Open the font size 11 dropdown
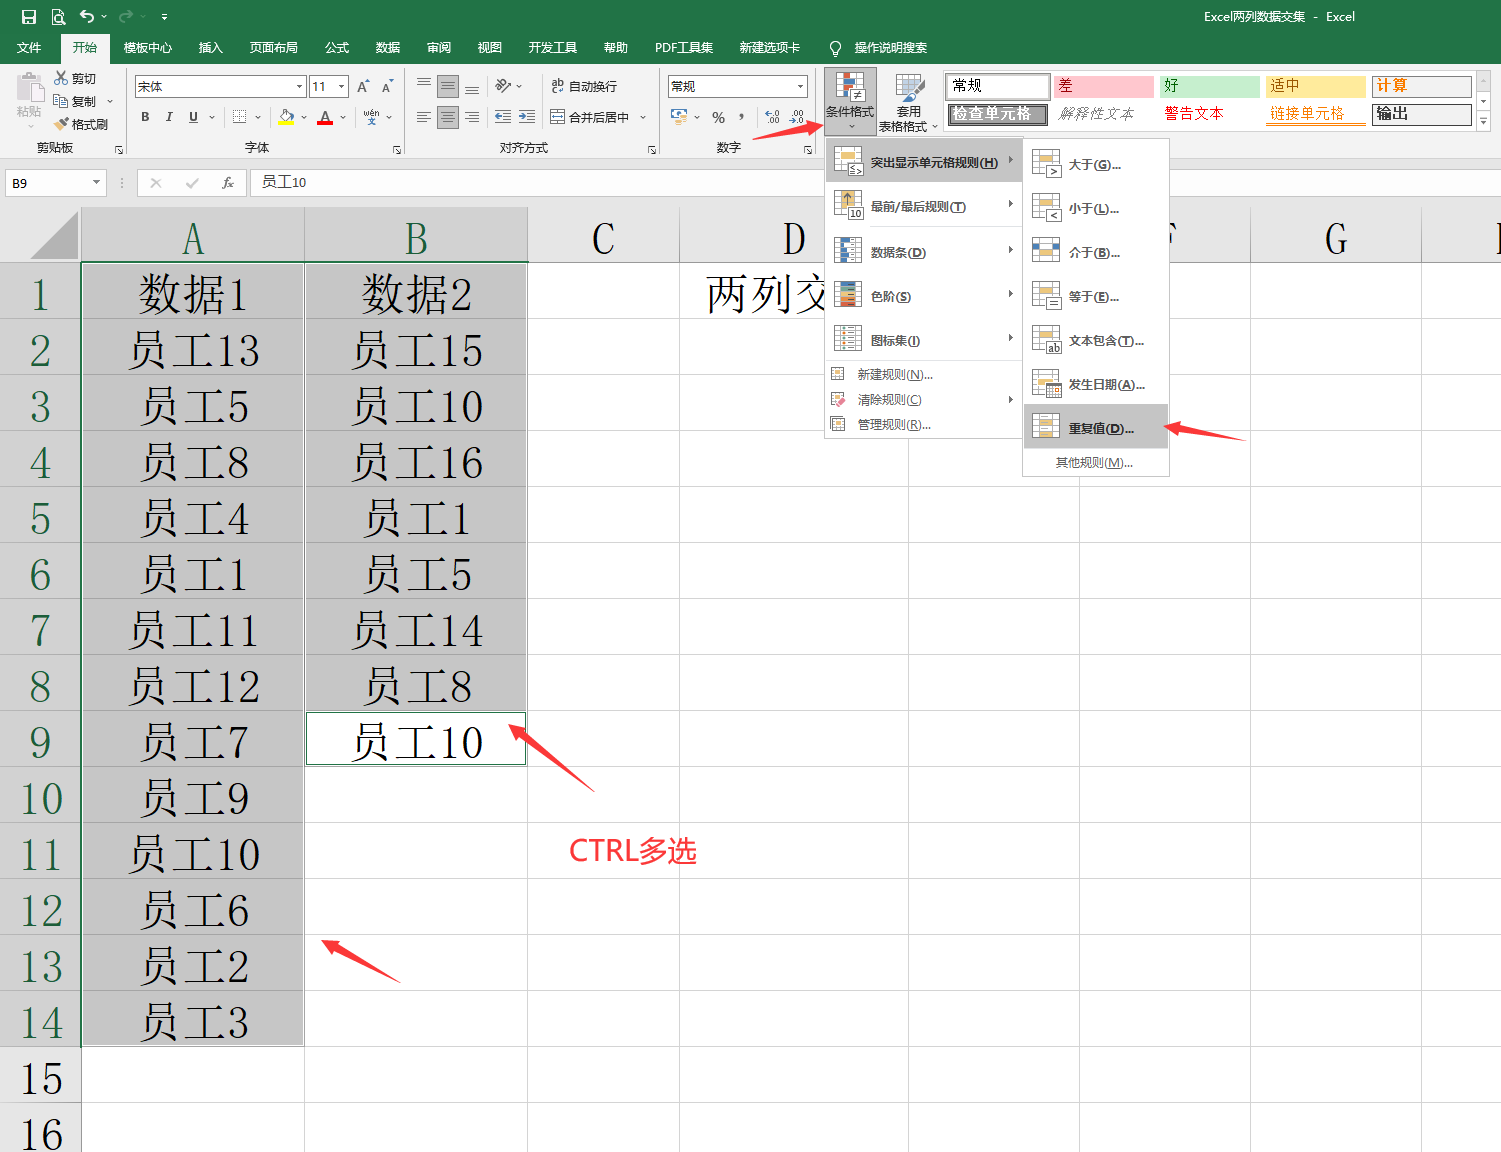This screenshot has width=1501, height=1152. [342, 86]
